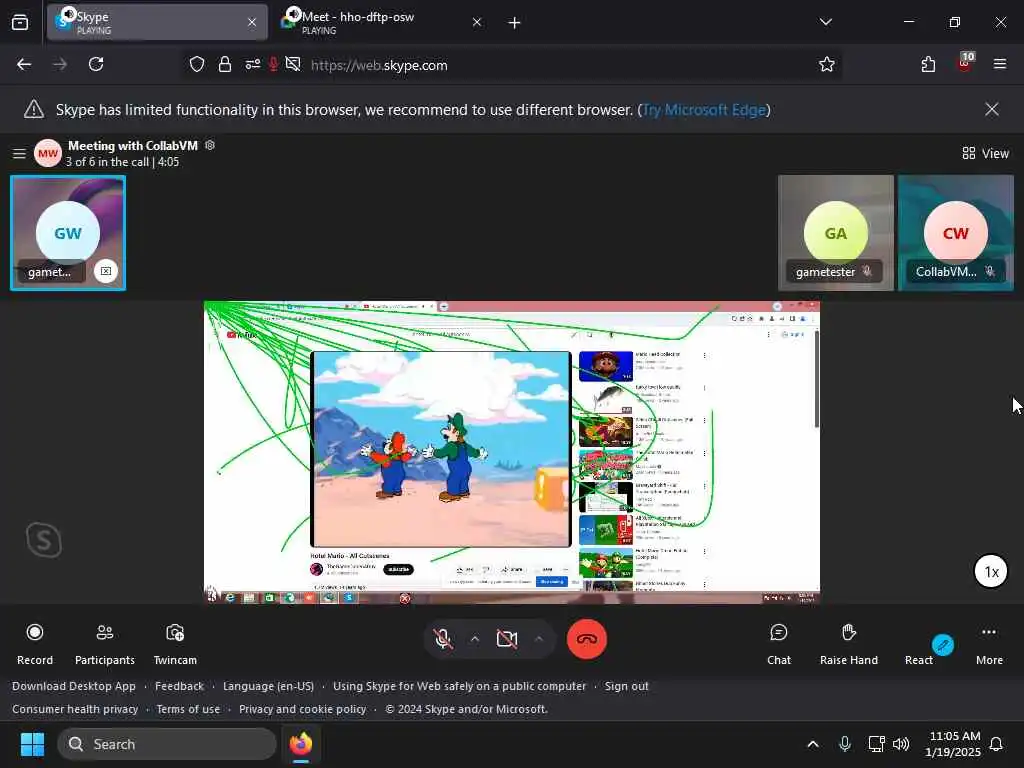Open site permissions icon in address bar

coord(253,64)
